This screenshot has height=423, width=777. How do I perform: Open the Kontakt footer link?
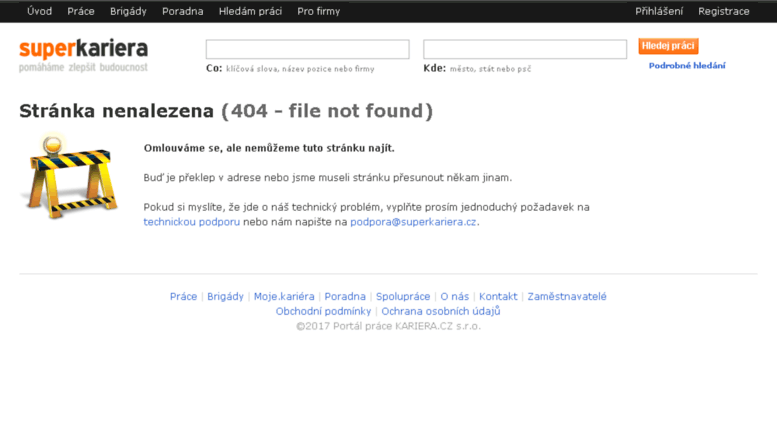498,296
